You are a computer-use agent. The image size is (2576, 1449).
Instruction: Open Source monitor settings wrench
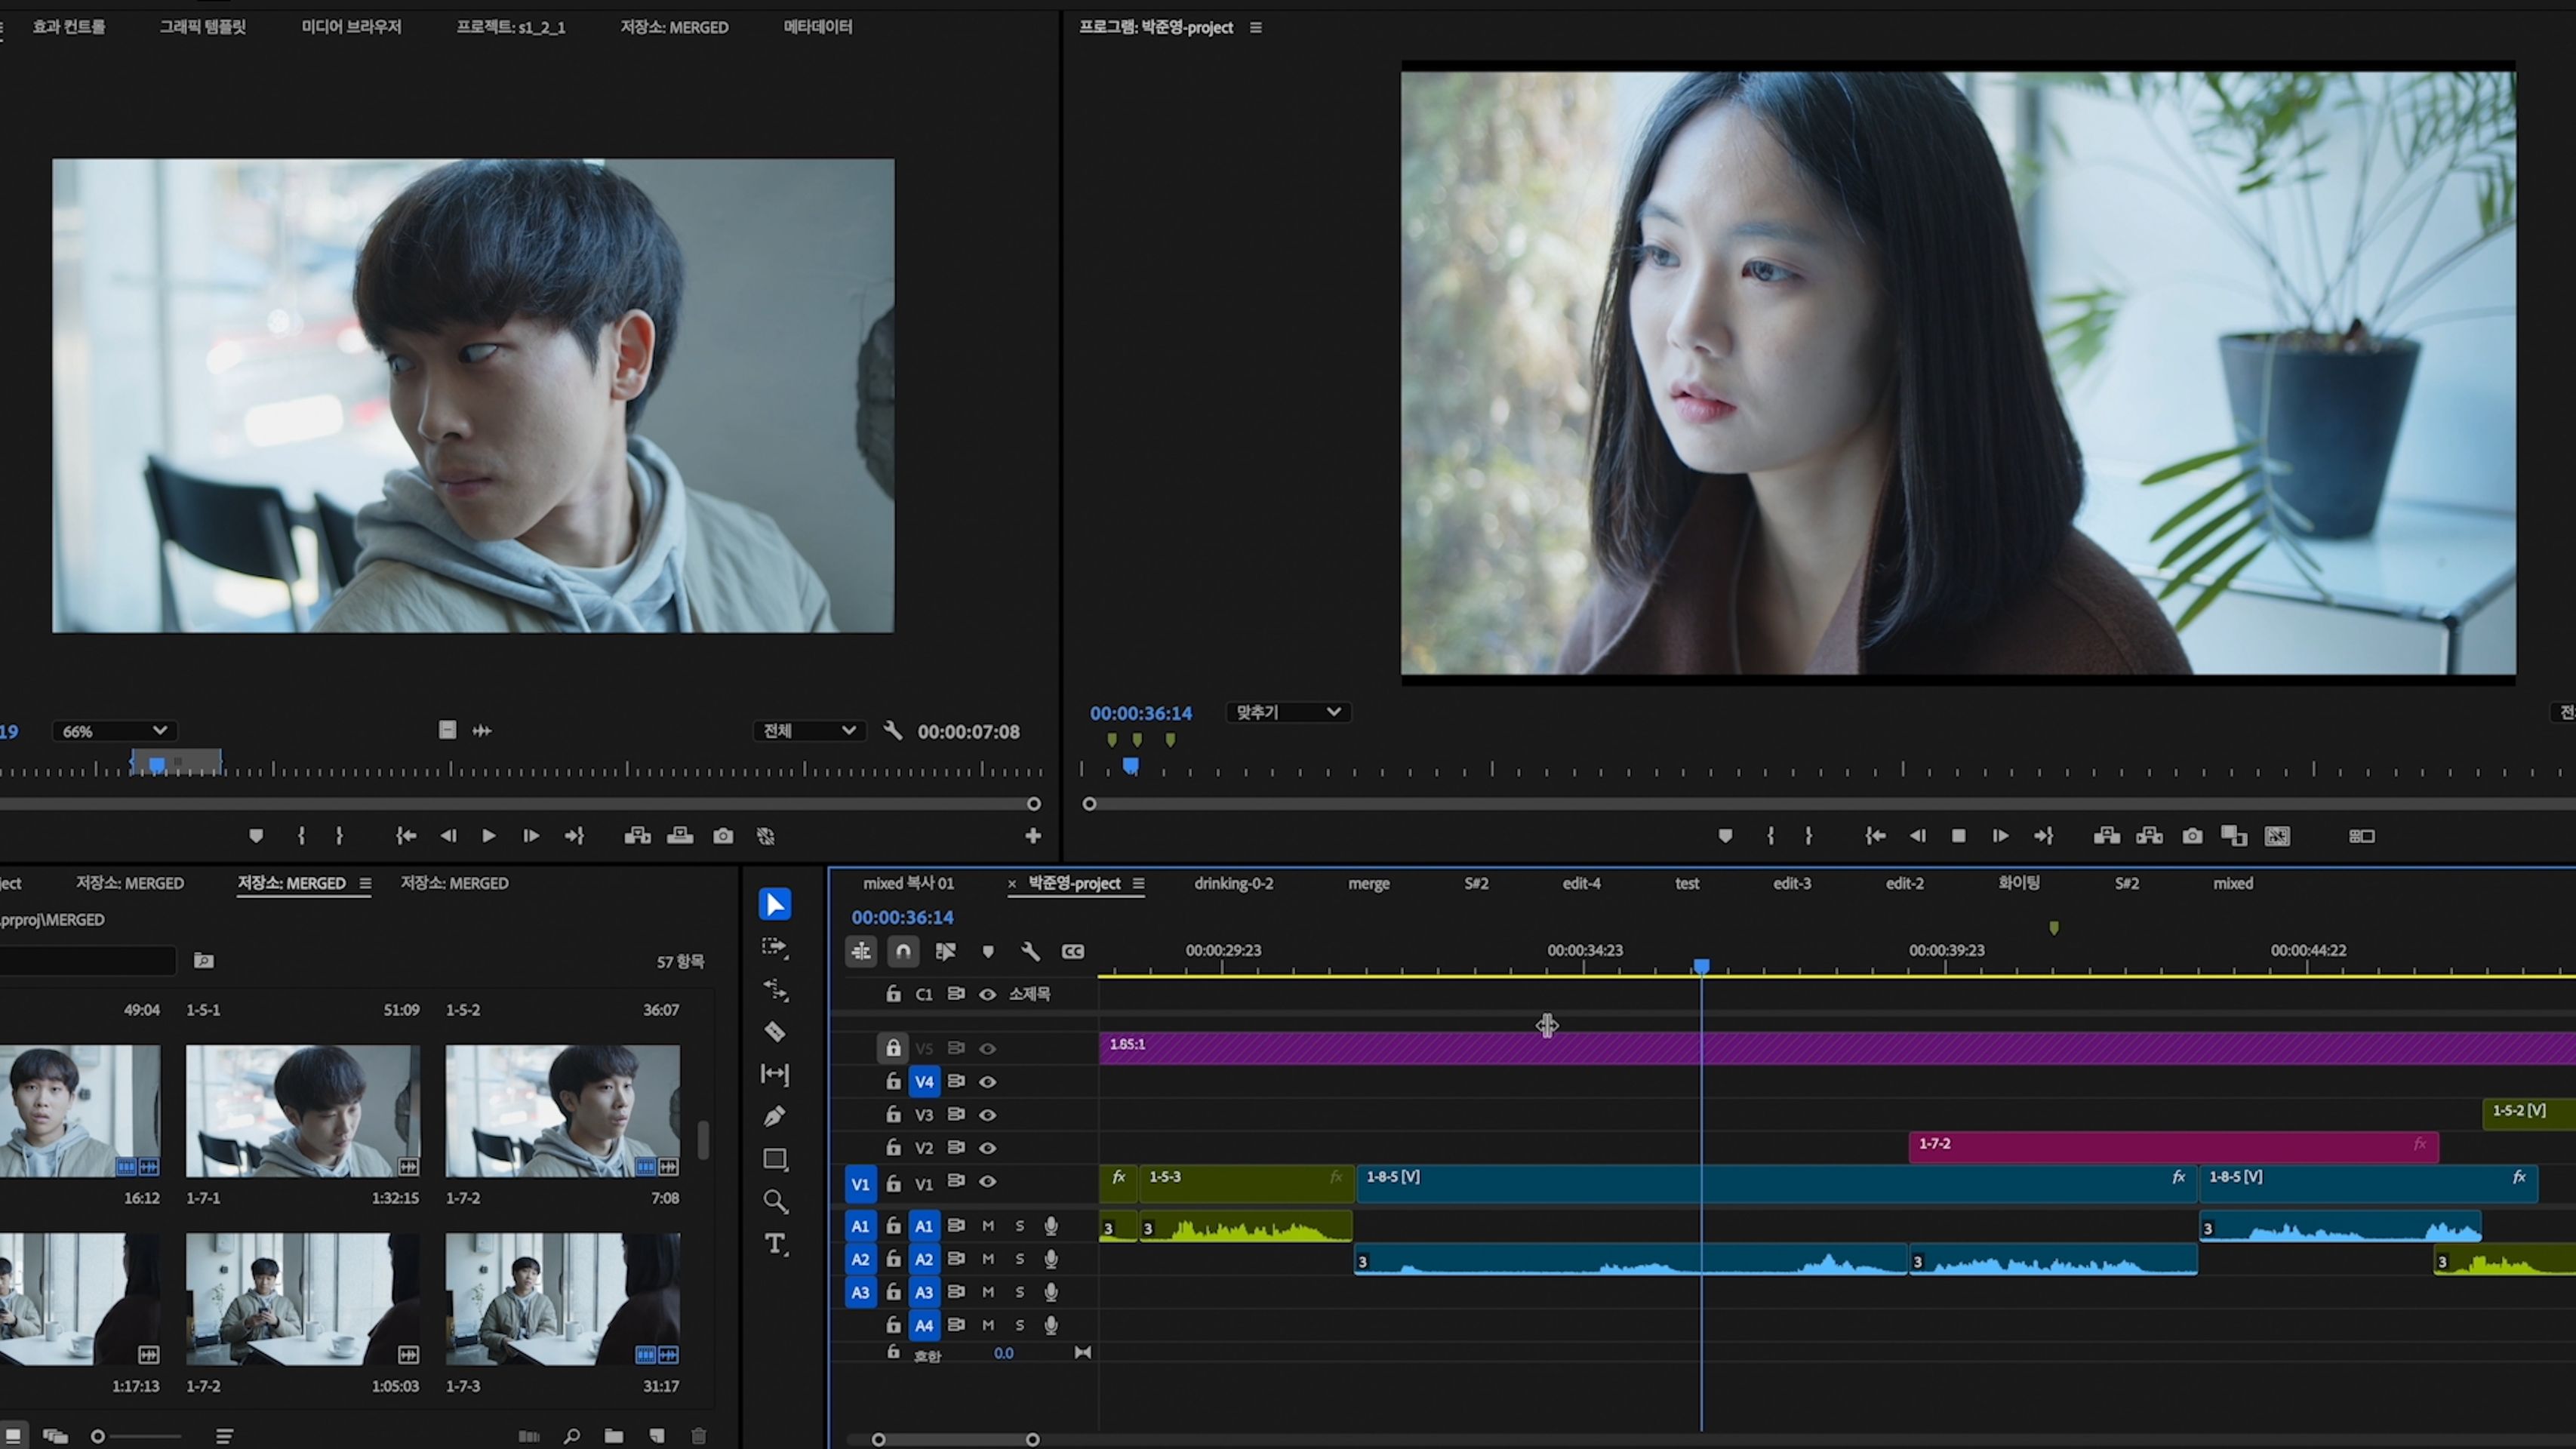[x=893, y=731]
